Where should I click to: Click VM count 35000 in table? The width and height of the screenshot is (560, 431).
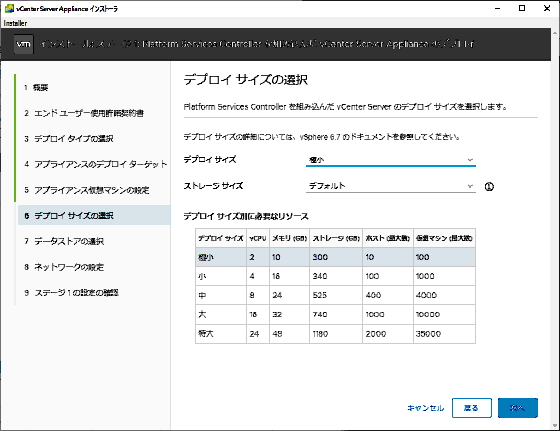coord(429,334)
